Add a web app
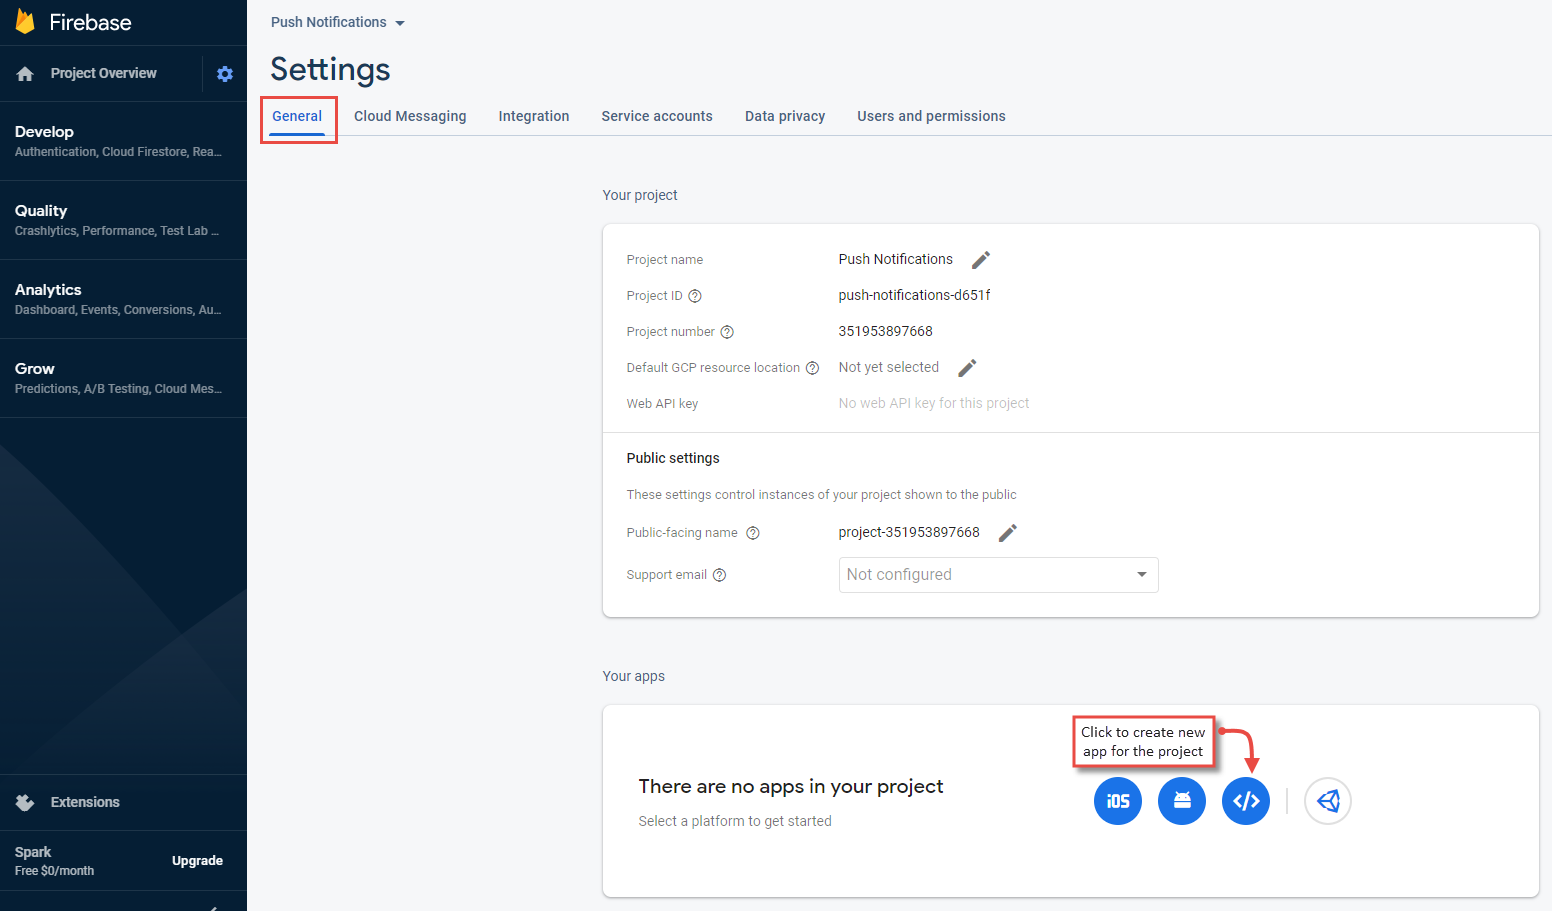 1246,801
